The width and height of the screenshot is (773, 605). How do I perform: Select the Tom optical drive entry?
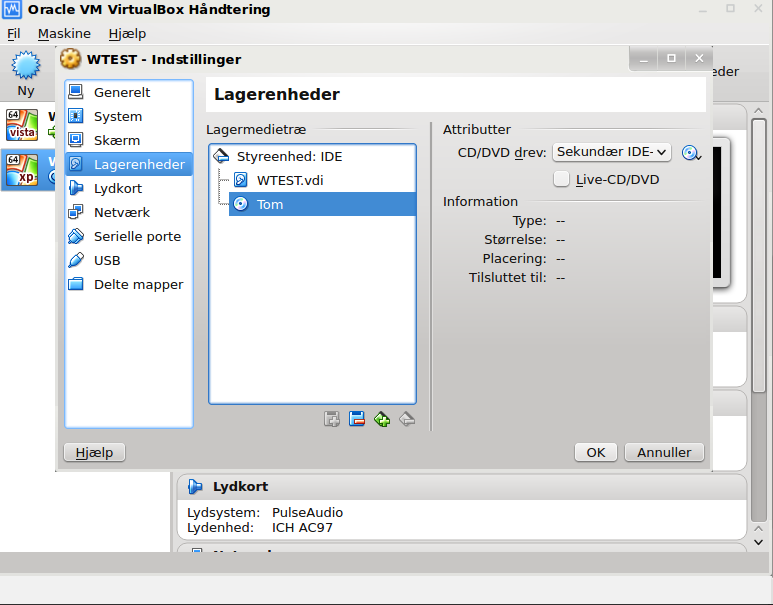(x=322, y=204)
